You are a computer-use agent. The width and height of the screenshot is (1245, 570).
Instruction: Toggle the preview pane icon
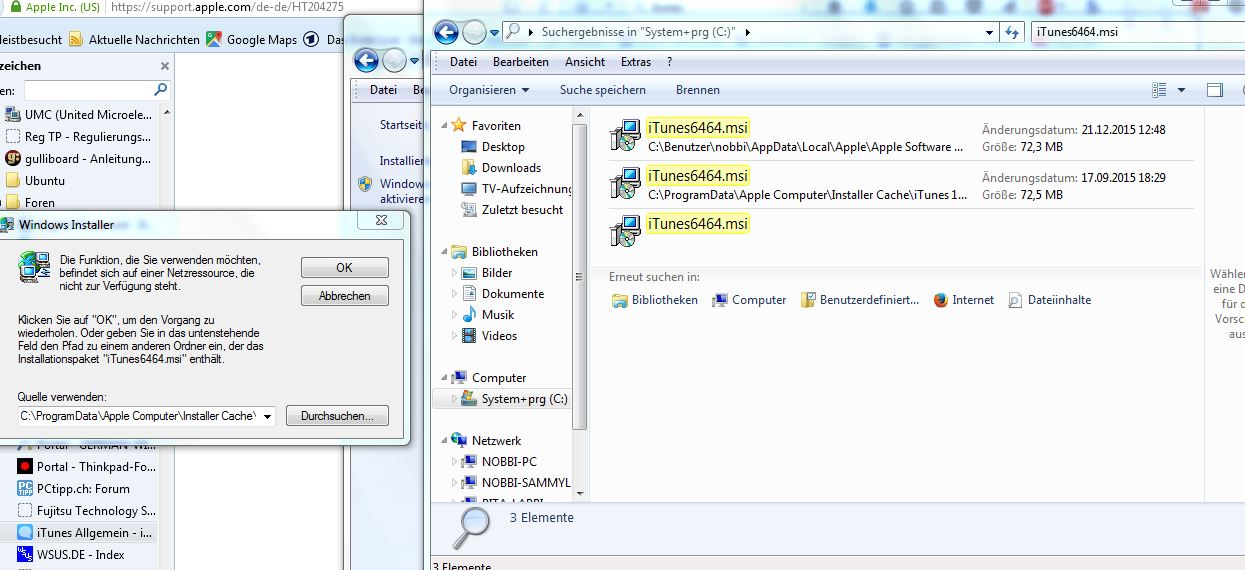1214,90
